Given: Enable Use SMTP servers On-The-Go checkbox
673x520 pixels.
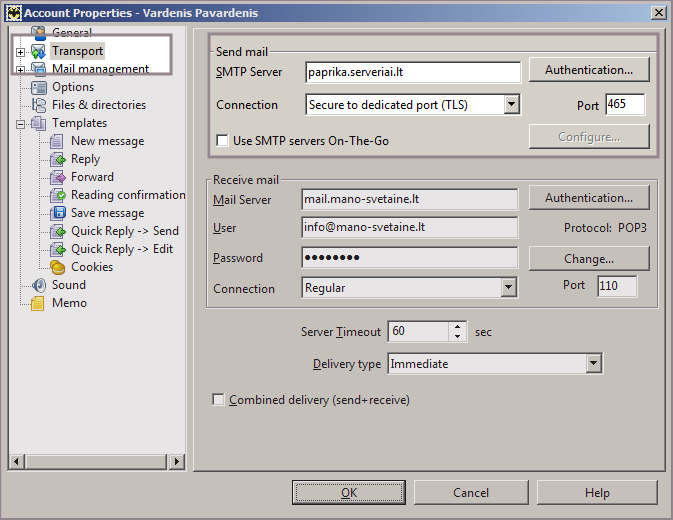Looking at the screenshot, I should pos(222,141).
